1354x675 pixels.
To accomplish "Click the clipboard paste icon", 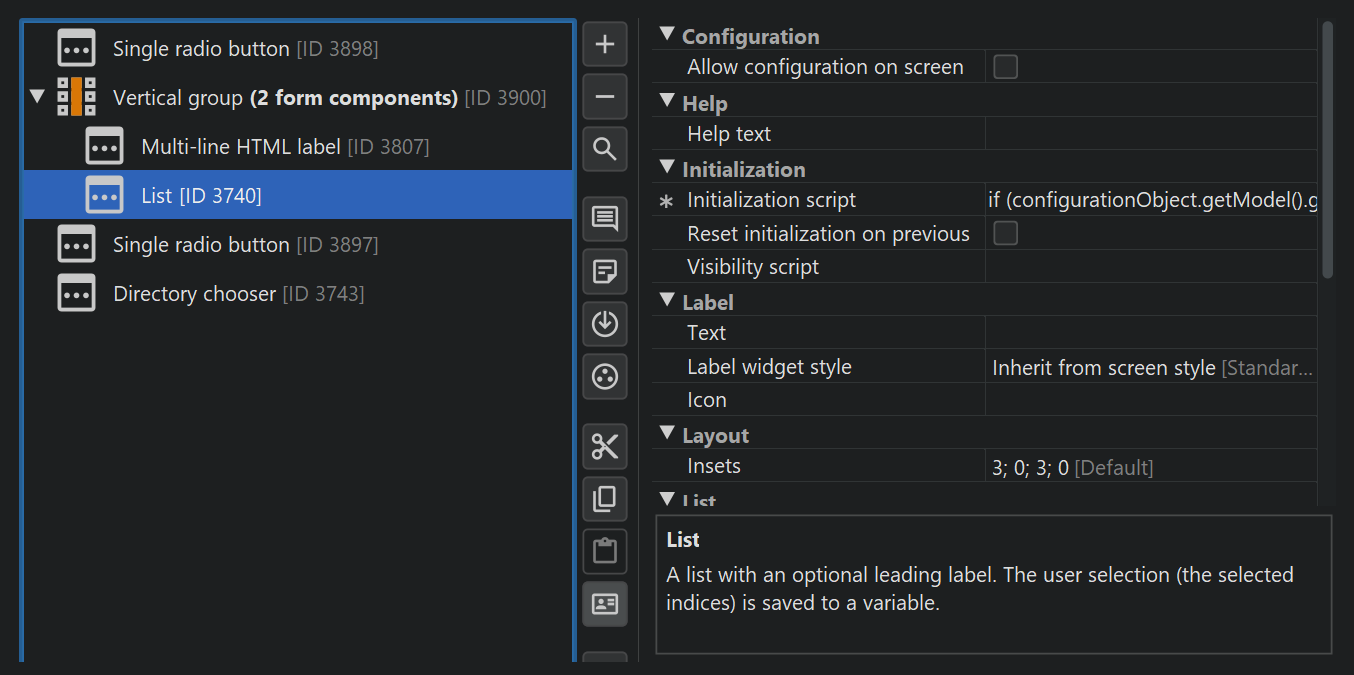I will [x=605, y=551].
